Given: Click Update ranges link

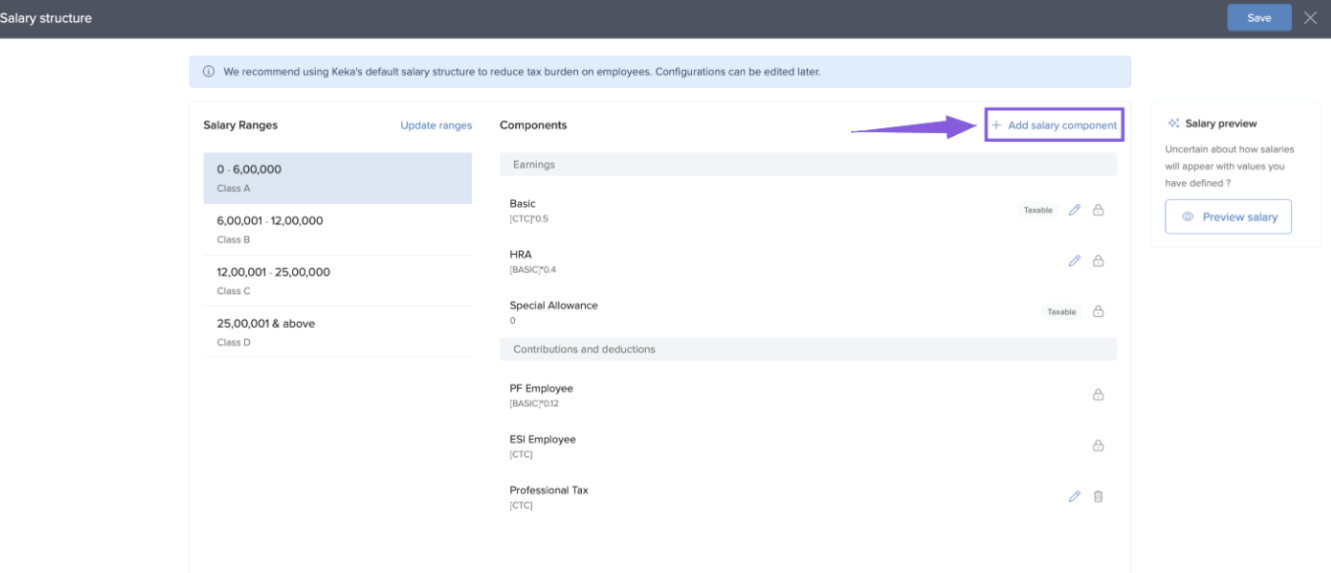Looking at the screenshot, I should click(x=436, y=125).
